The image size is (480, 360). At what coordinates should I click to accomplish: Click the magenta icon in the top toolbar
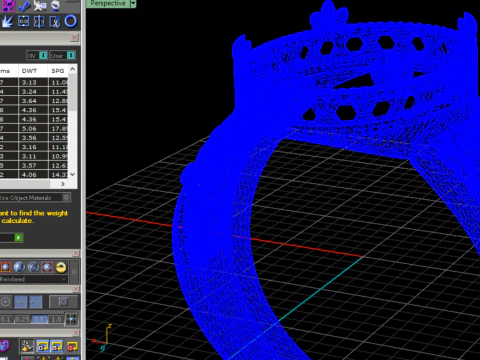(9, 5)
